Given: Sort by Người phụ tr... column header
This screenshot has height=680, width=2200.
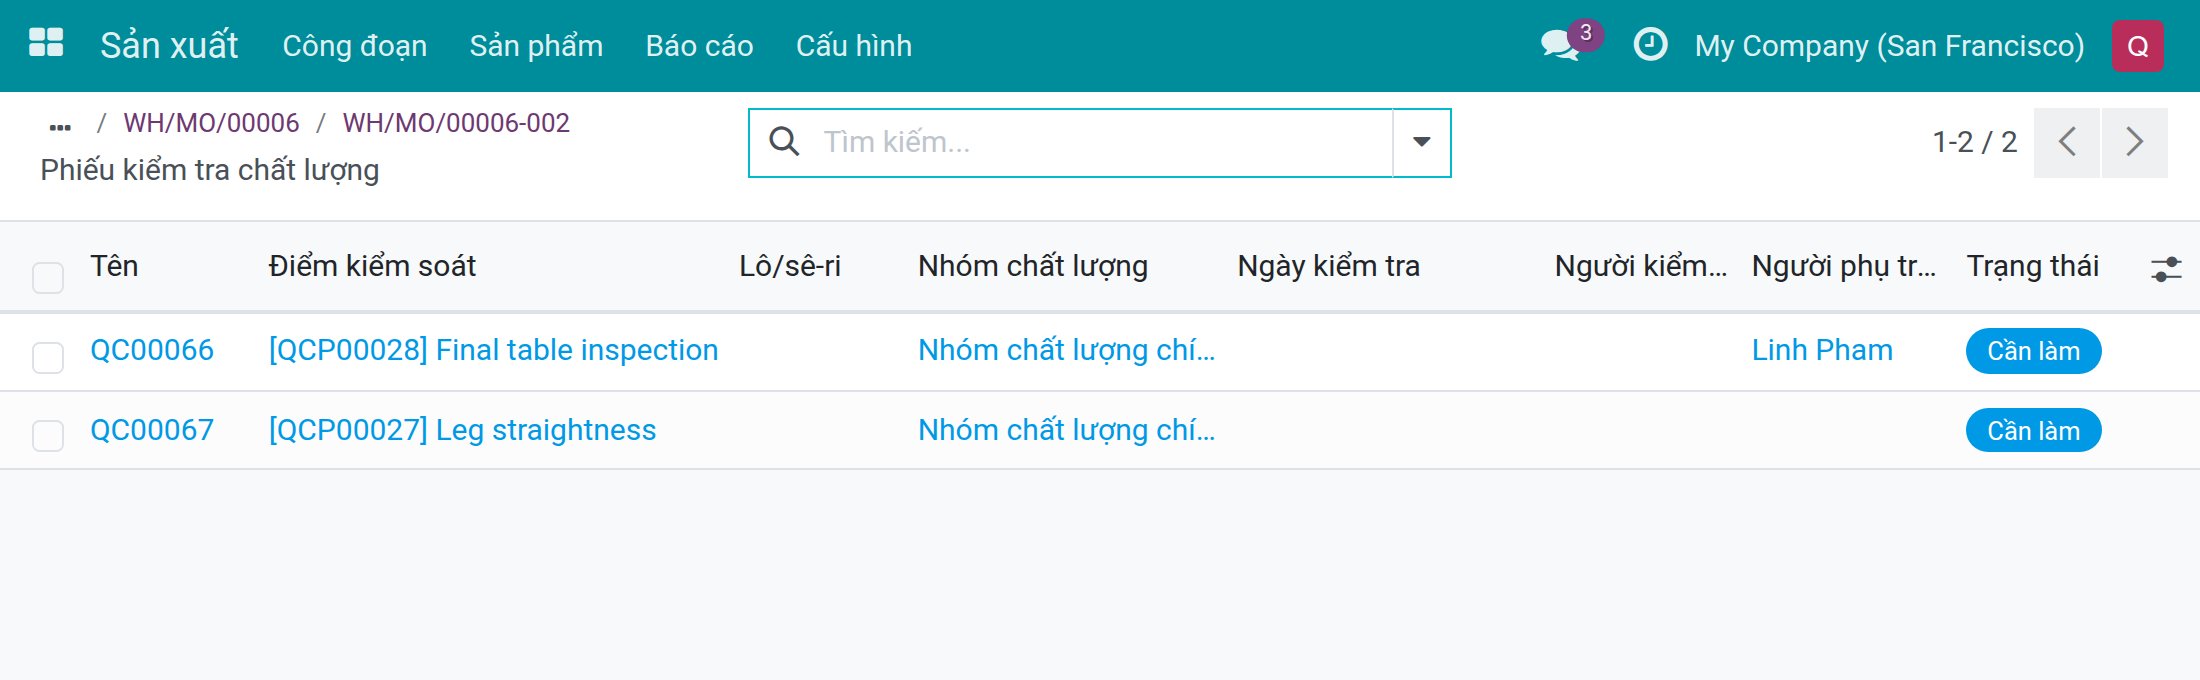Looking at the screenshot, I should pyautogui.click(x=1844, y=266).
